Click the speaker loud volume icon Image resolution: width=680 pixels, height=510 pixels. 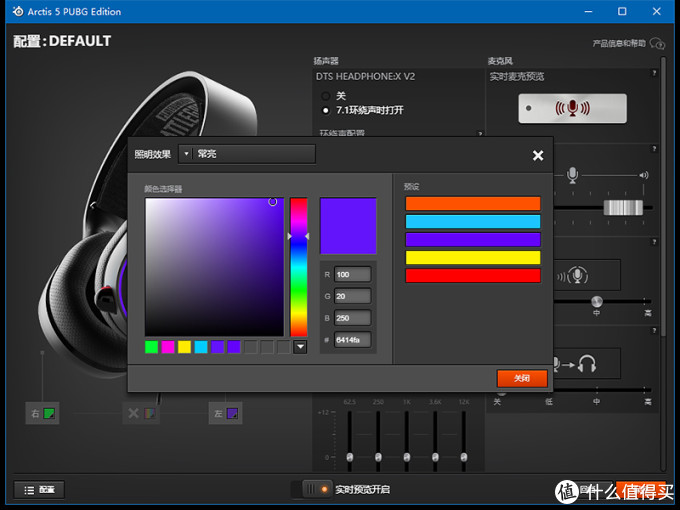(644, 175)
